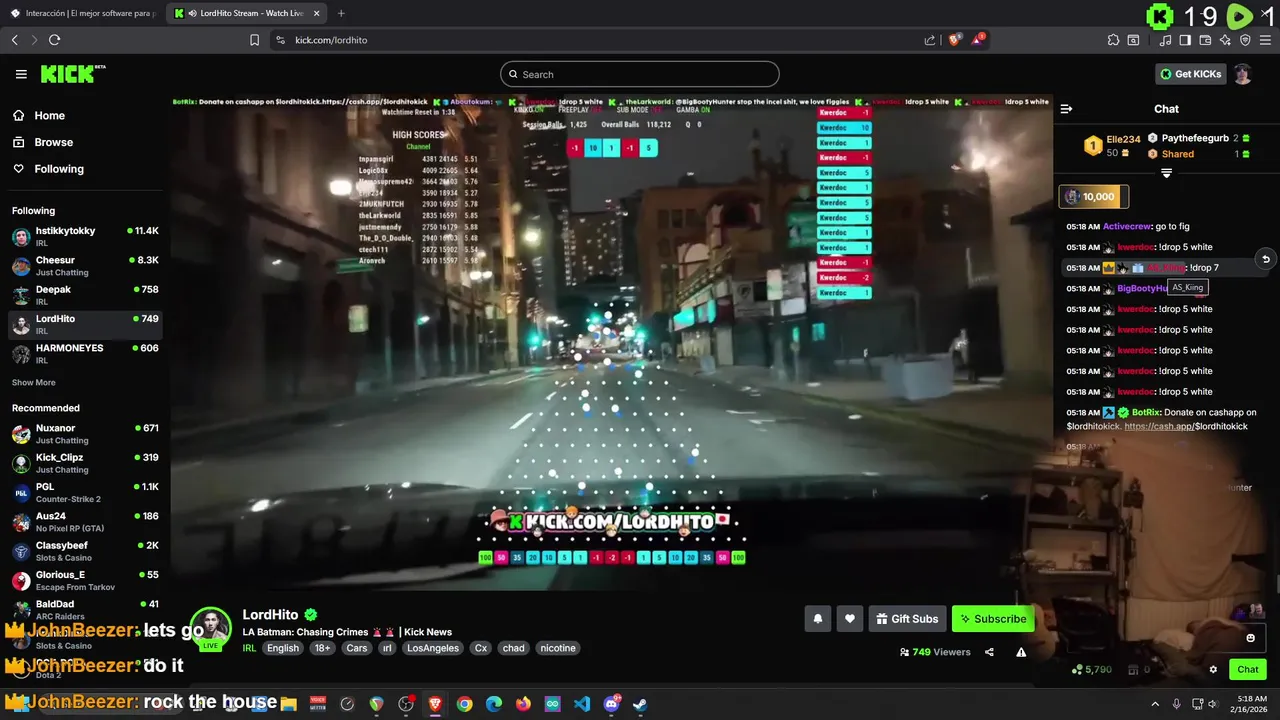Toggle the browser sidebar panel icon
Image resolution: width=1280 pixels, height=720 pixels.
coord(1185,40)
